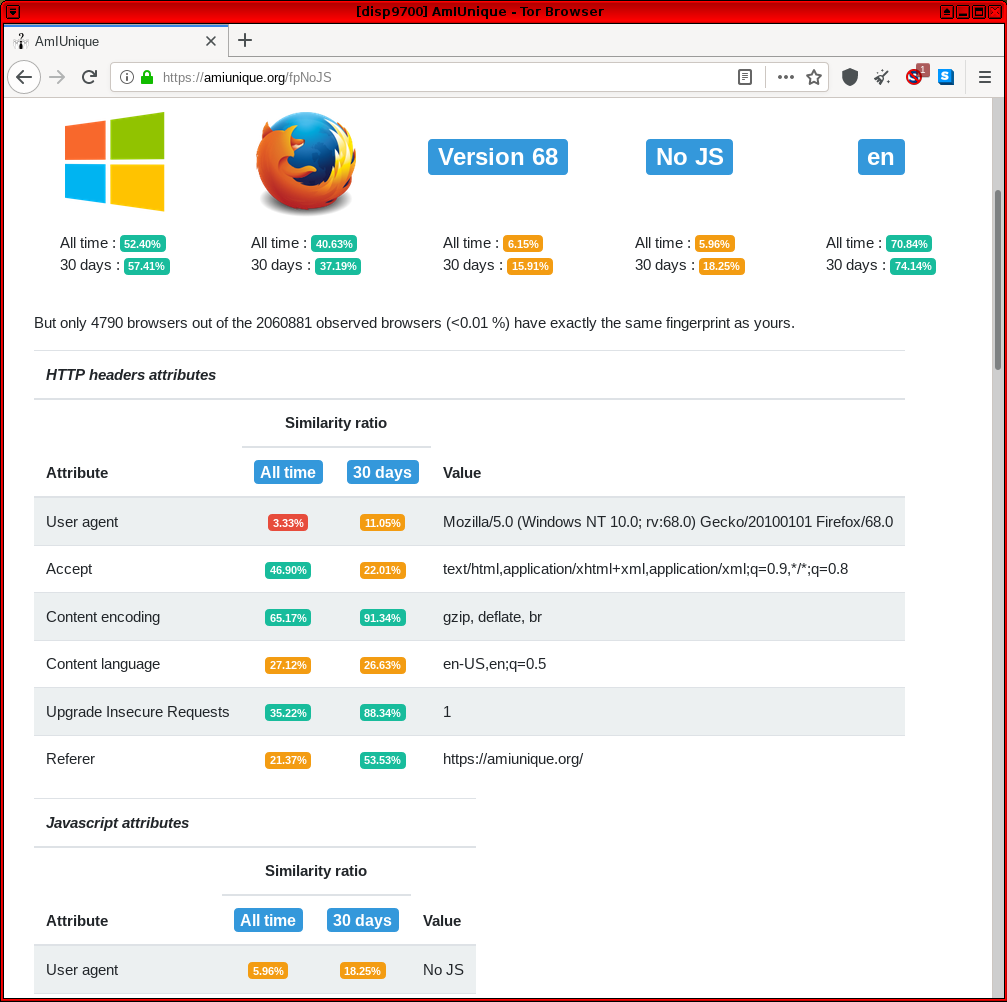Click the Firefox browser logo image
The height and width of the screenshot is (1002, 1007).
click(305, 162)
